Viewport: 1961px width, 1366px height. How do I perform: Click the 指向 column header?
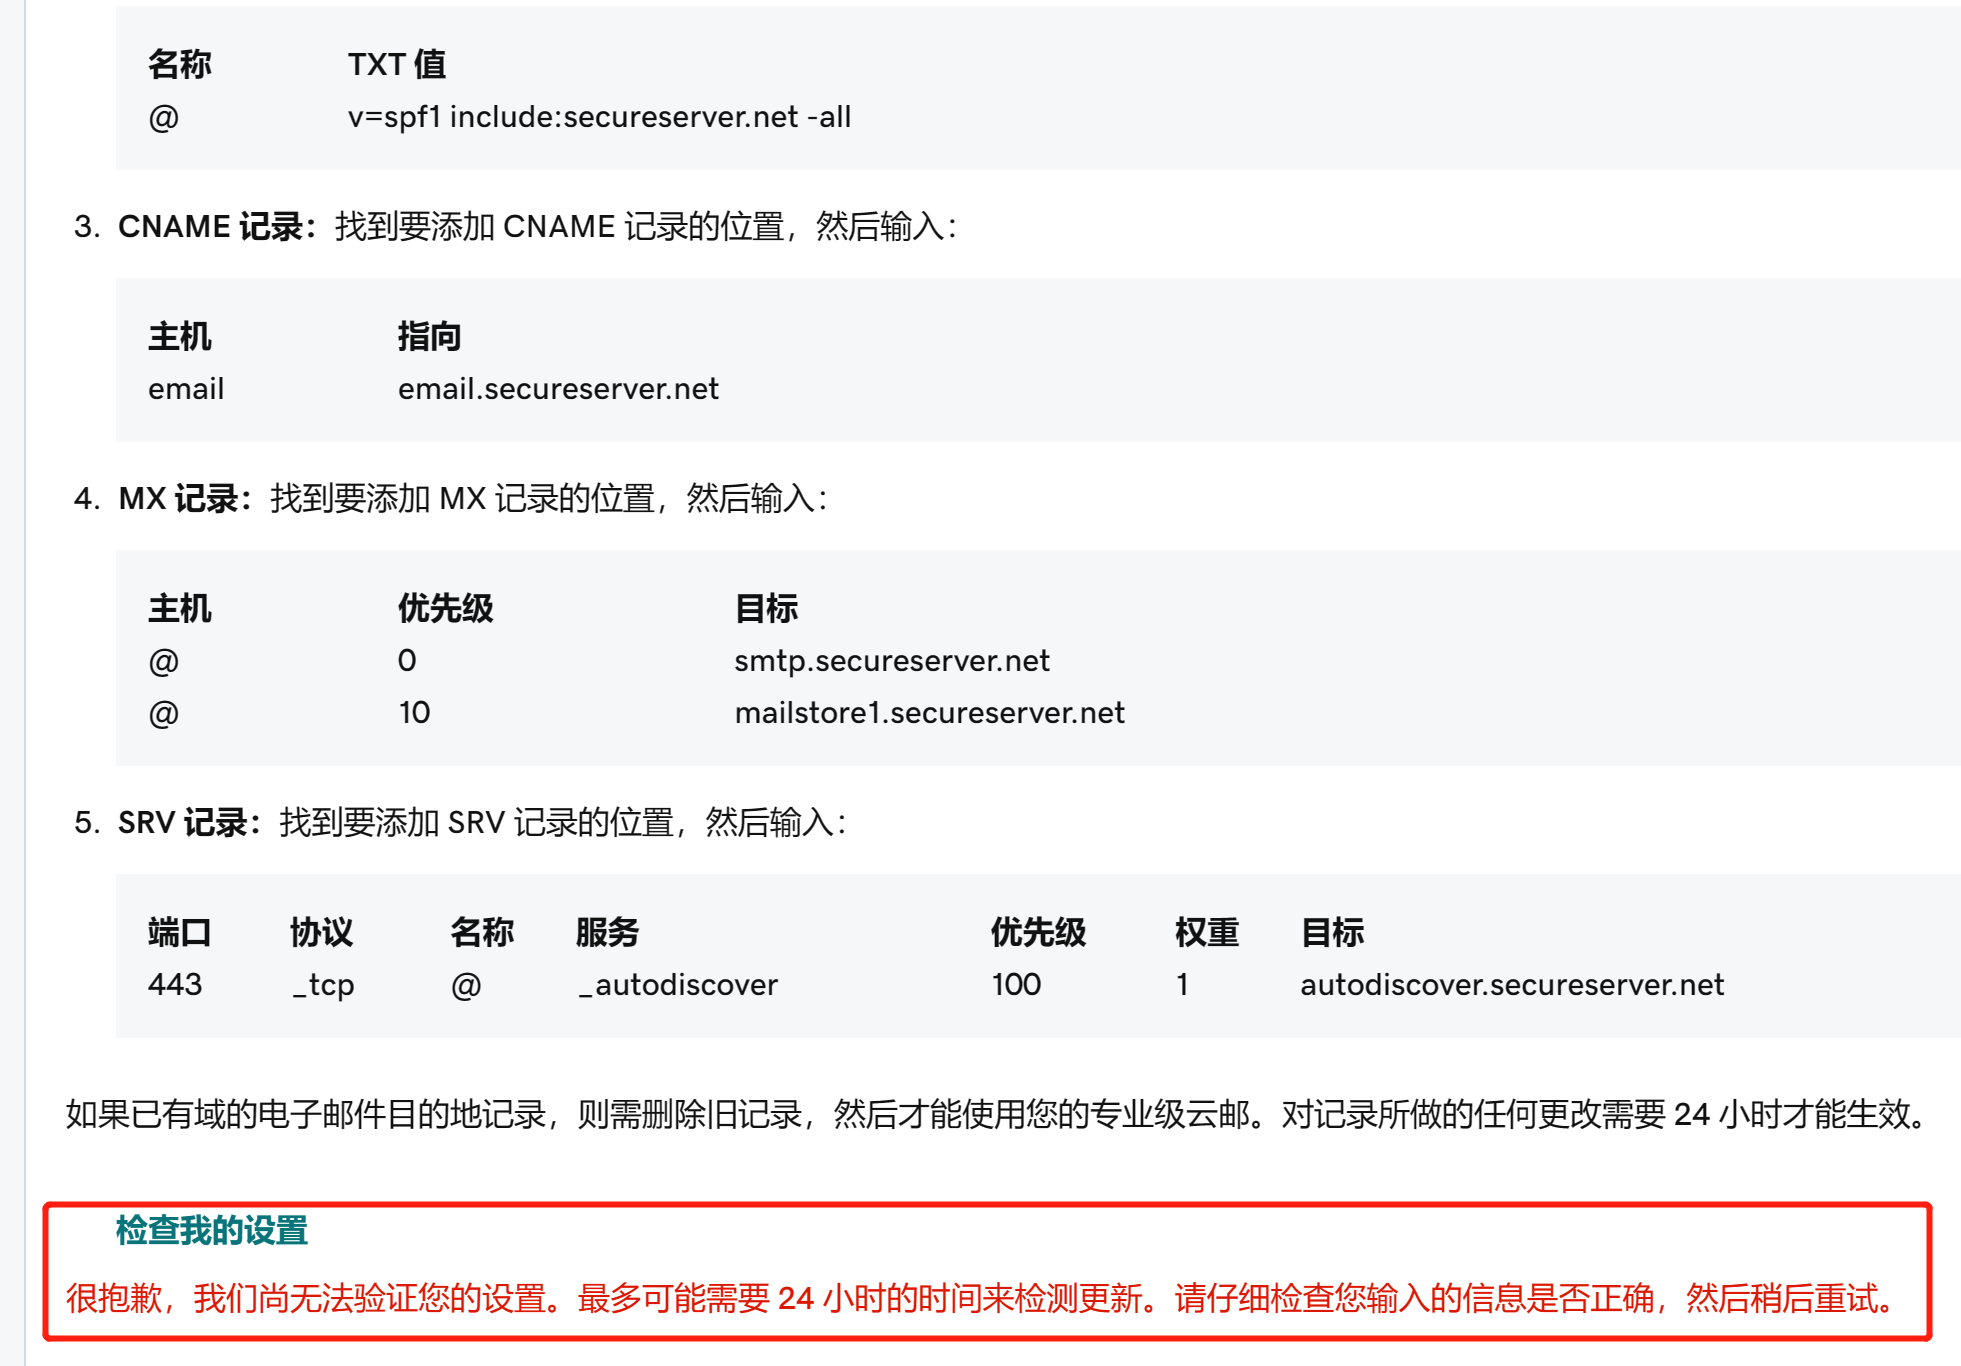(429, 336)
